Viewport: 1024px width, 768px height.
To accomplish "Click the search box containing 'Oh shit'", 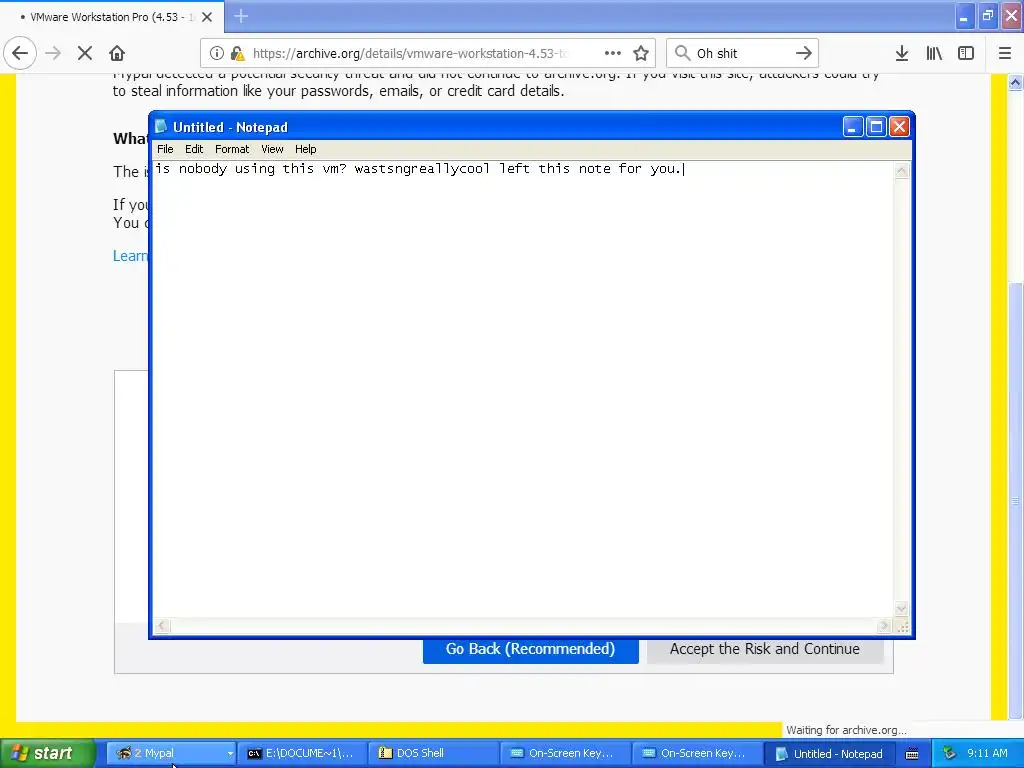I will [x=741, y=53].
